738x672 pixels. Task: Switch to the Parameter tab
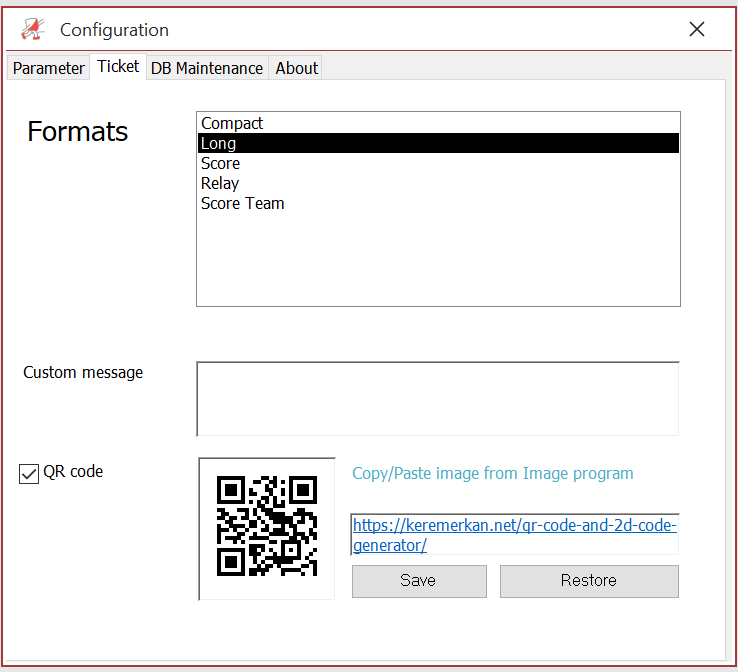(x=48, y=68)
